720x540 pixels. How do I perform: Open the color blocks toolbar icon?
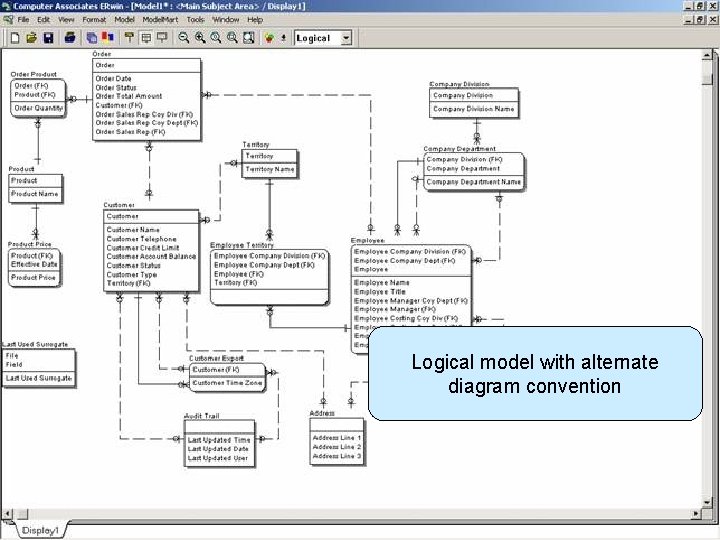tap(108, 38)
